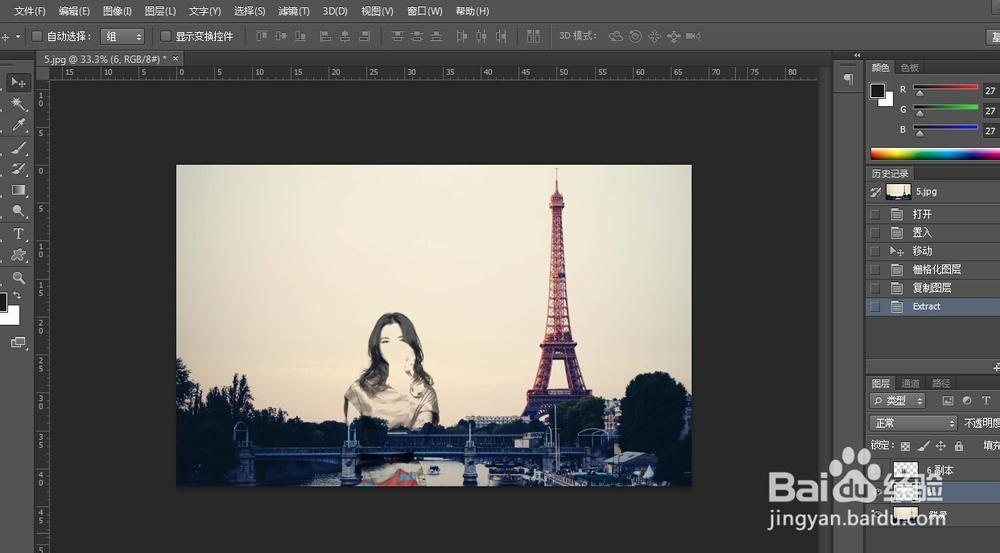Enable the 显示变换控件 checkbox
This screenshot has width=1000, height=553.
166,36
